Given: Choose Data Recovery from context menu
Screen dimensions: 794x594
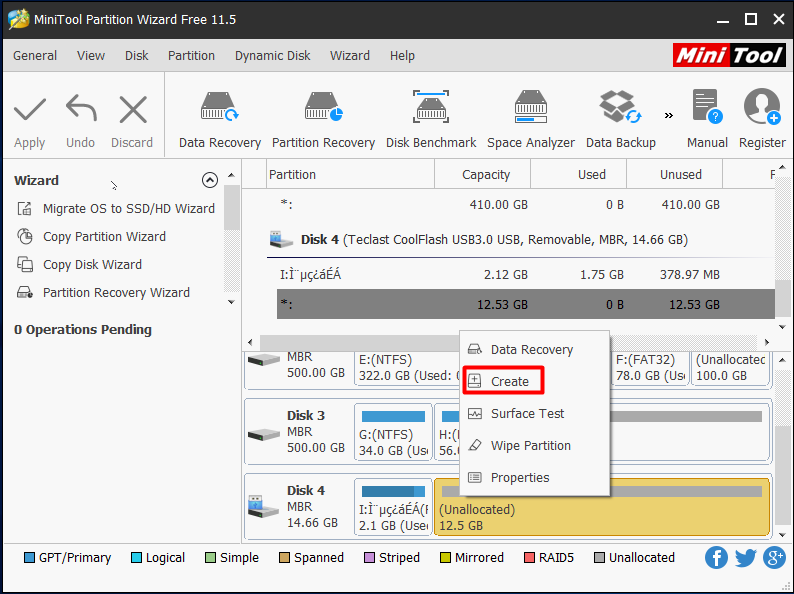Looking at the screenshot, I should 534,349.
